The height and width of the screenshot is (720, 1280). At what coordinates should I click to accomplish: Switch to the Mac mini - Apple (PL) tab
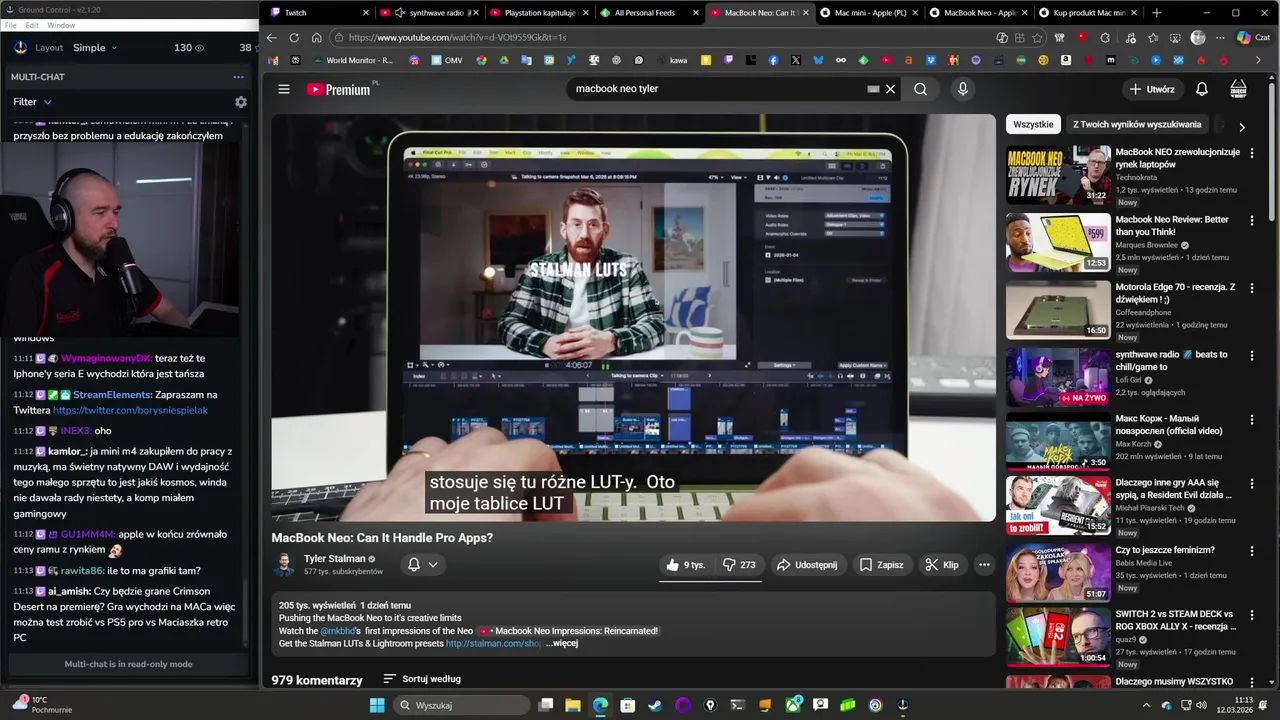point(868,13)
